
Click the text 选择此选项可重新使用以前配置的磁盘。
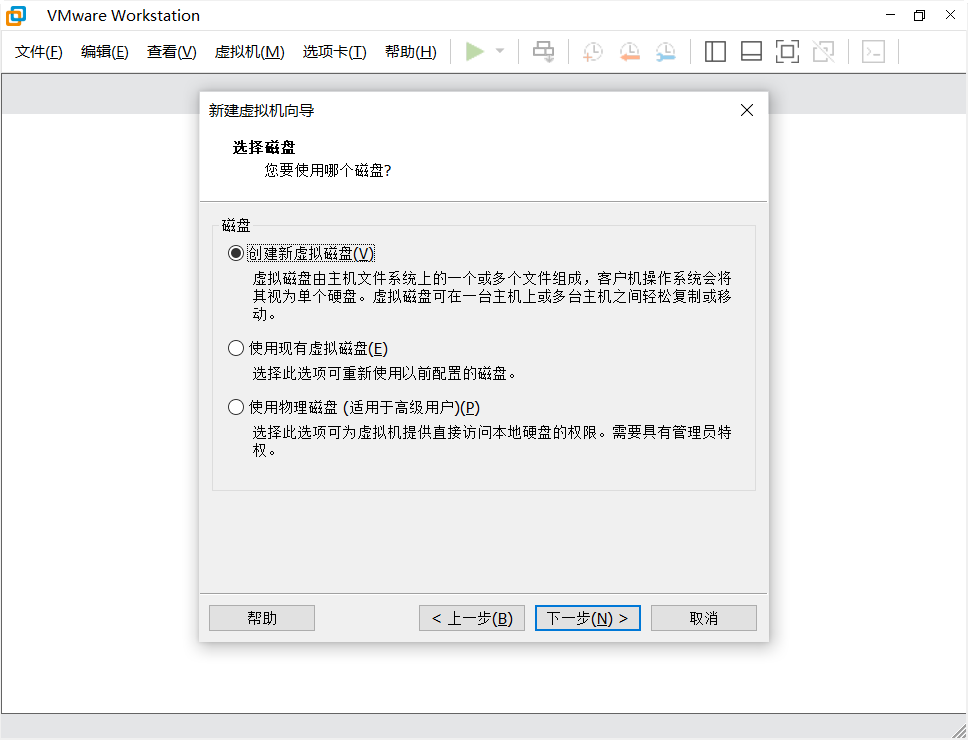coord(384,373)
